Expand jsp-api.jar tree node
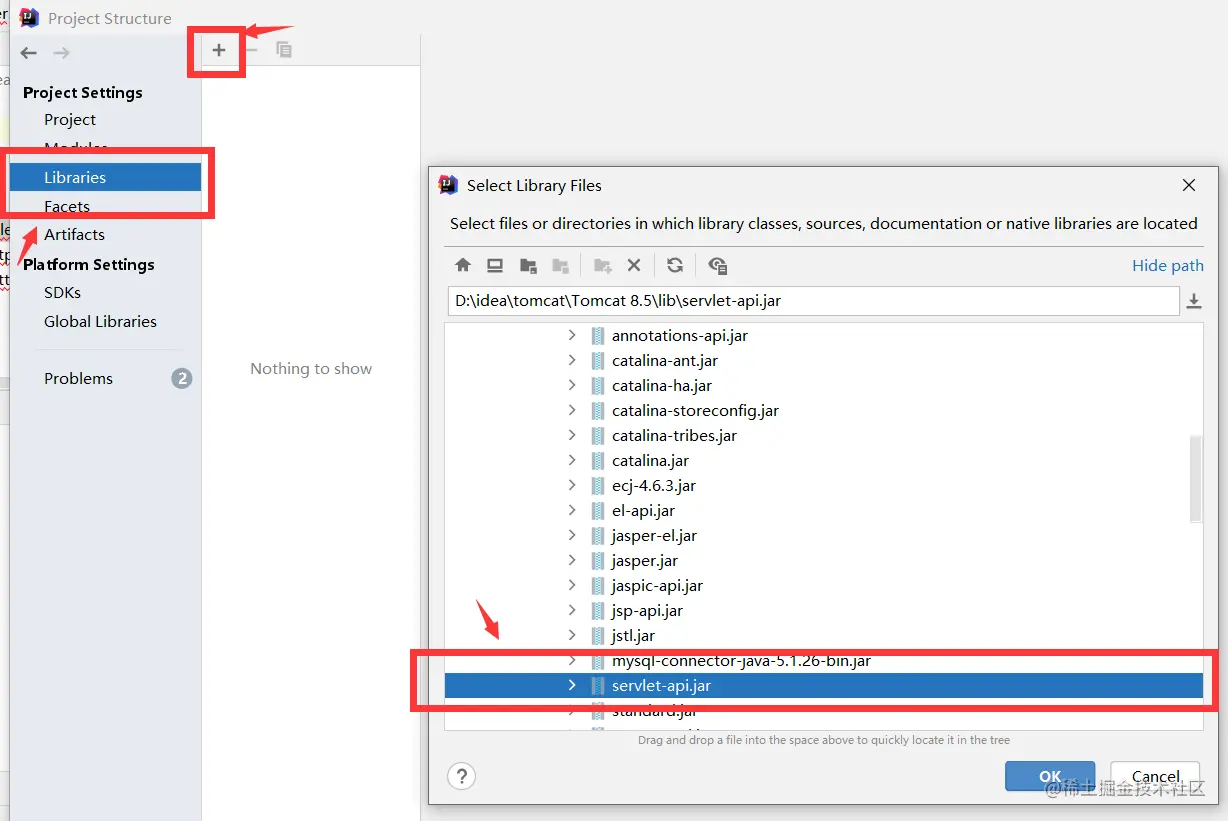This screenshot has width=1228, height=821. tap(572, 610)
